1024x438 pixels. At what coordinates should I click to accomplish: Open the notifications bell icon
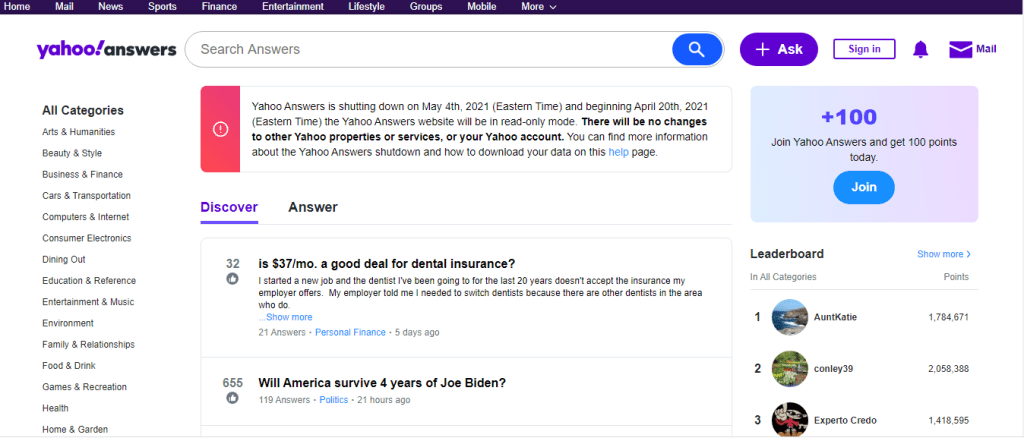click(x=920, y=50)
